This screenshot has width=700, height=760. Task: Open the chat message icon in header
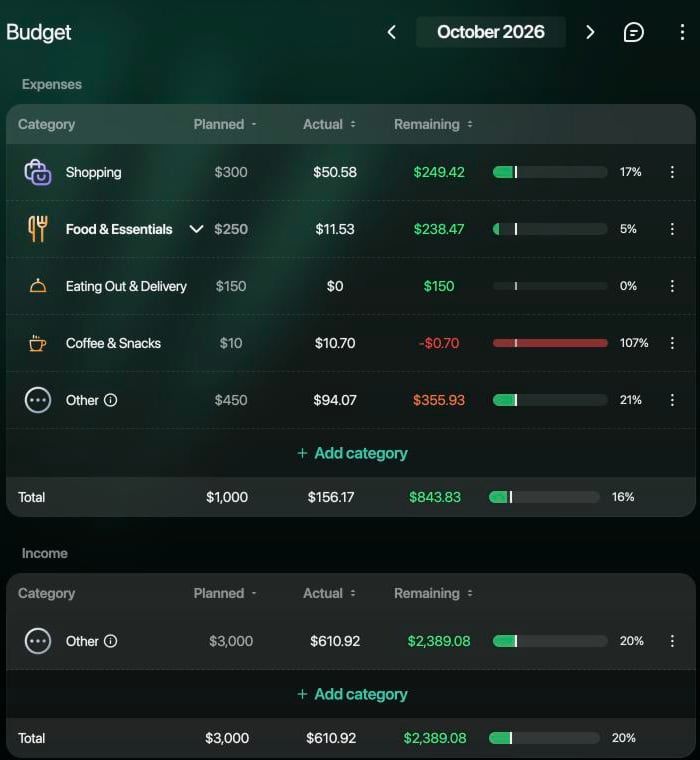(633, 32)
